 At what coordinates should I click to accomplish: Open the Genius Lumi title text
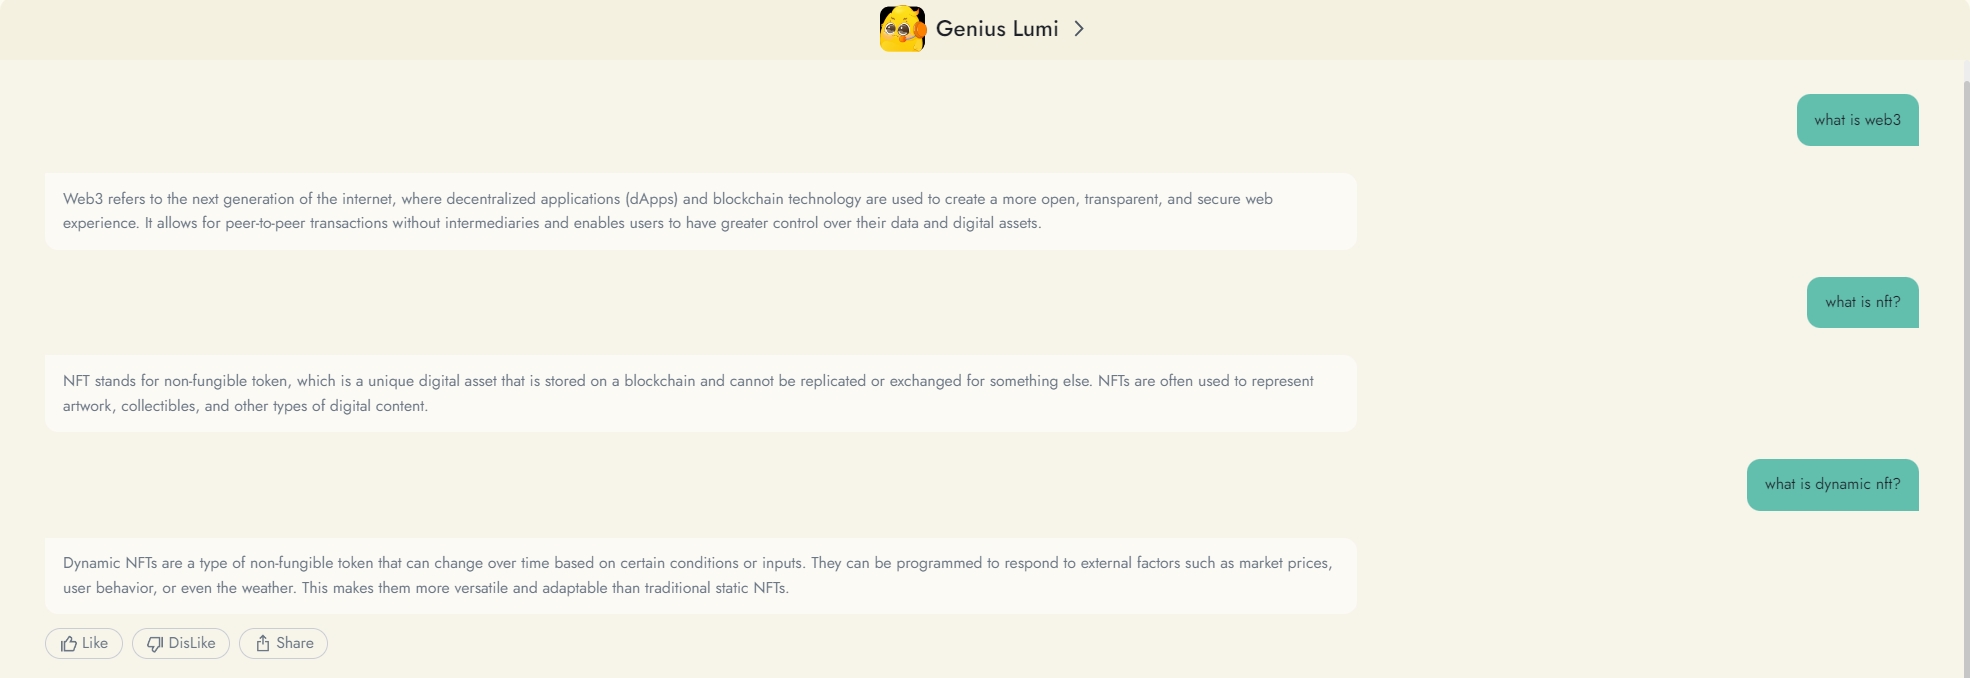(x=996, y=29)
